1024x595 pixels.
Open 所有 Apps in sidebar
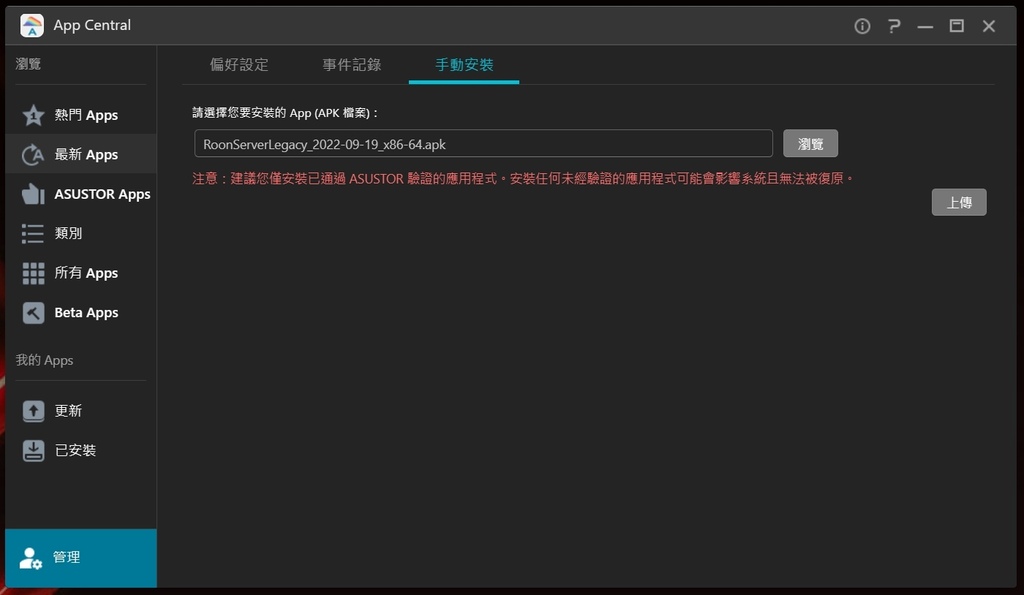point(81,273)
